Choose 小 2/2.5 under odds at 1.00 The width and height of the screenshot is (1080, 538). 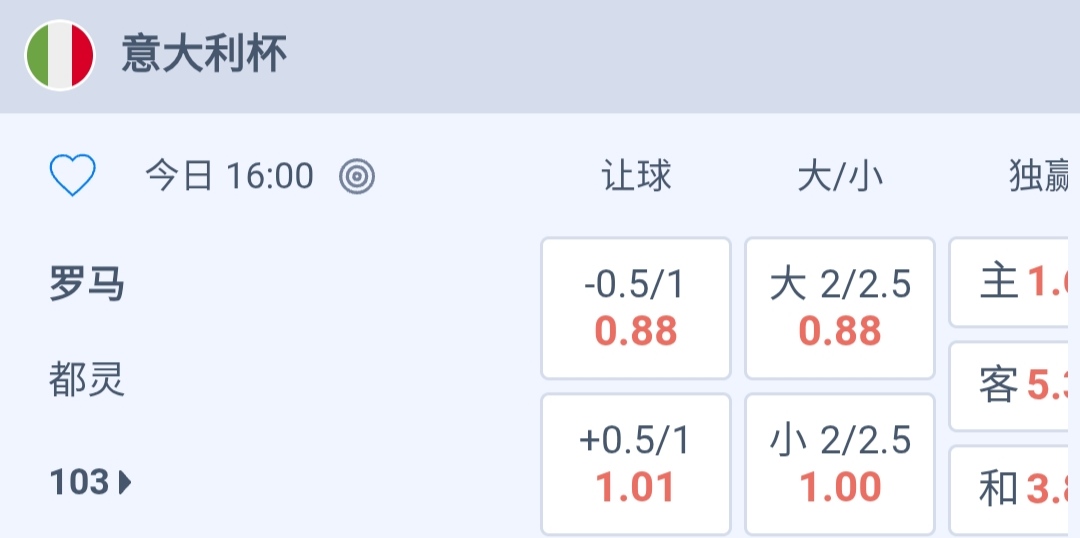coord(840,464)
